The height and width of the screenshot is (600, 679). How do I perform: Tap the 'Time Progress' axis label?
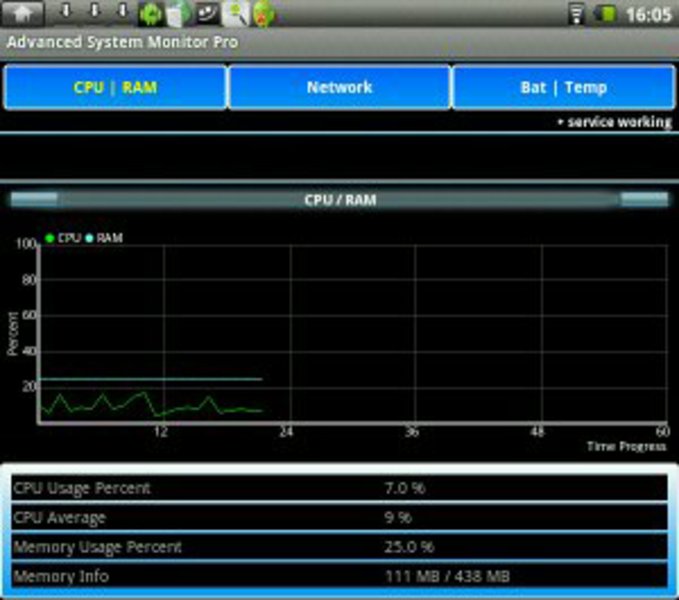626,446
